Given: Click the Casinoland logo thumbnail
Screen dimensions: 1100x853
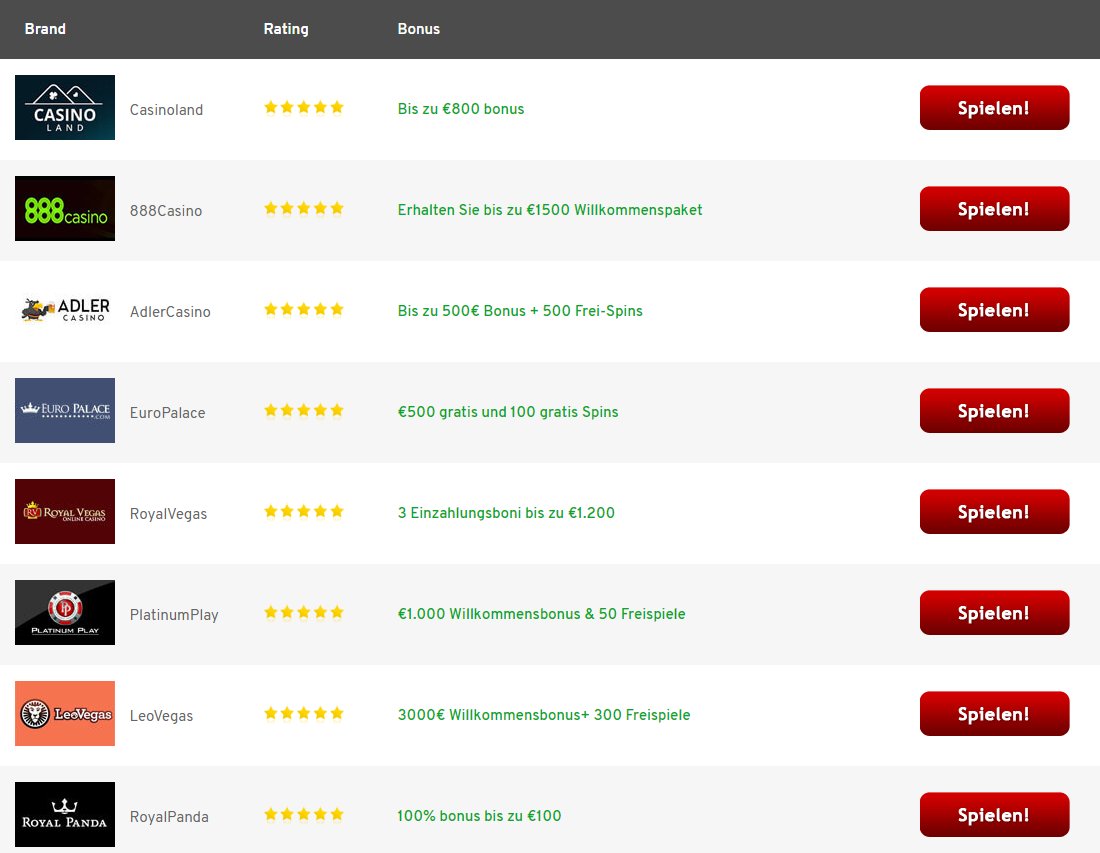Looking at the screenshot, I should point(65,107).
